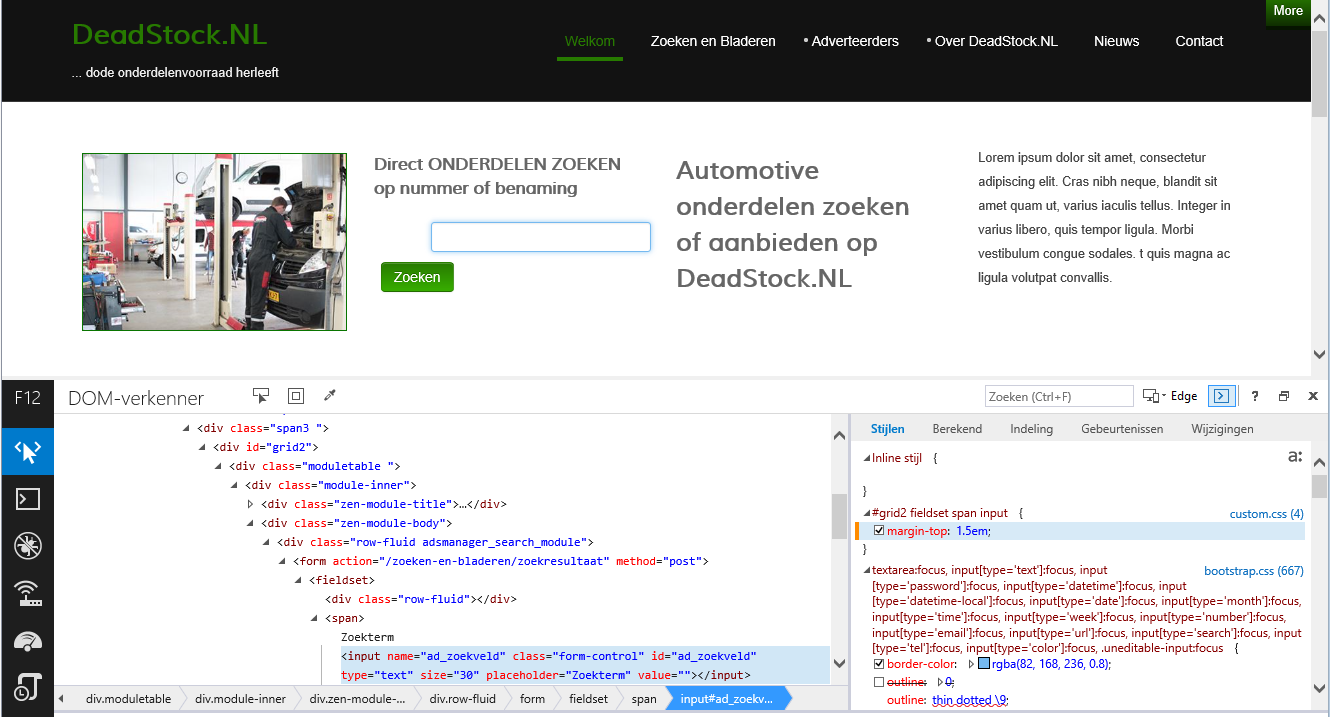Open the custom.css (4) source link

click(1267, 514)
